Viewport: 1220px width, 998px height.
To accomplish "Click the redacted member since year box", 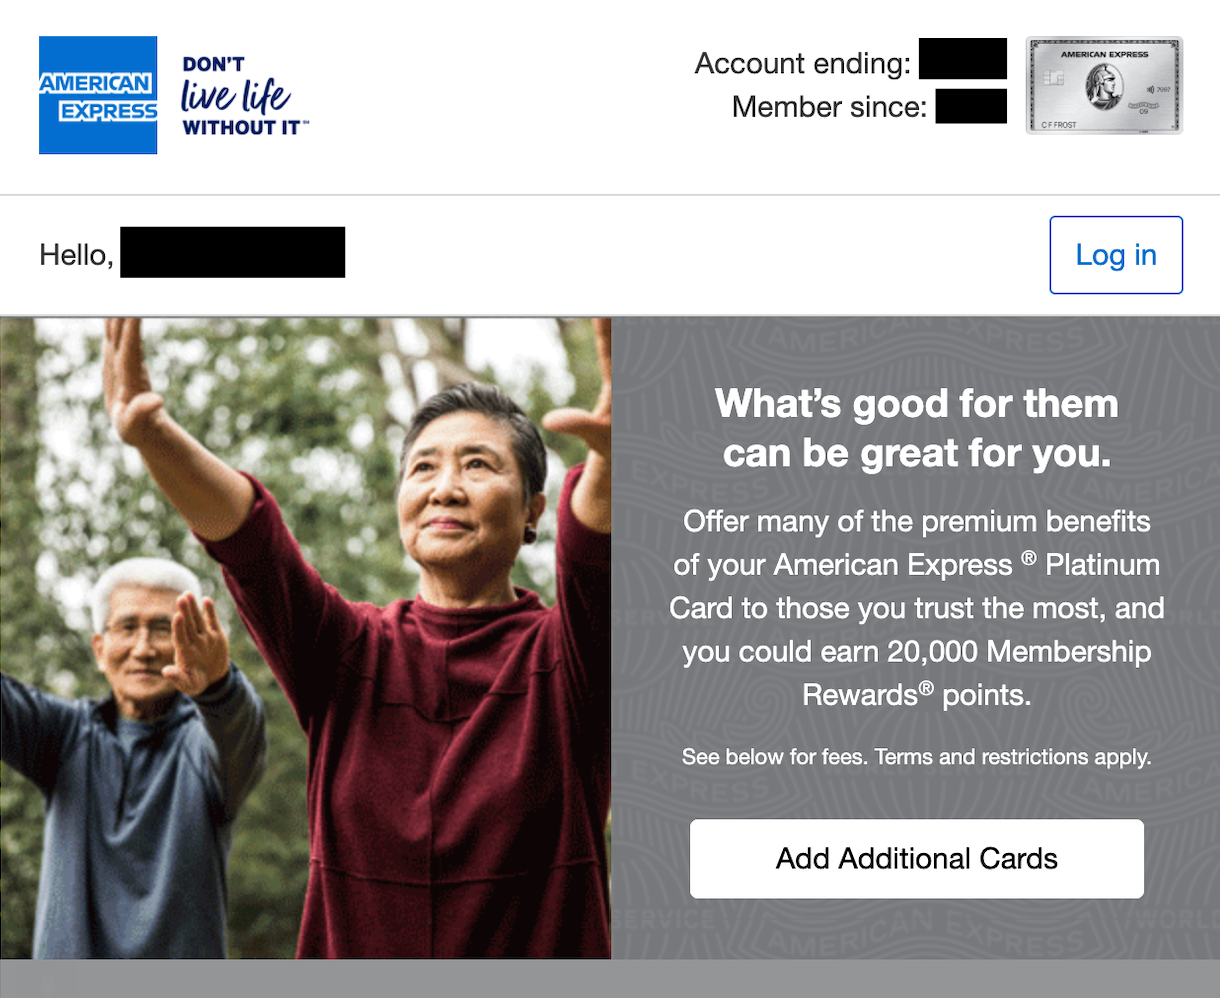I will [x=971, y=106].
